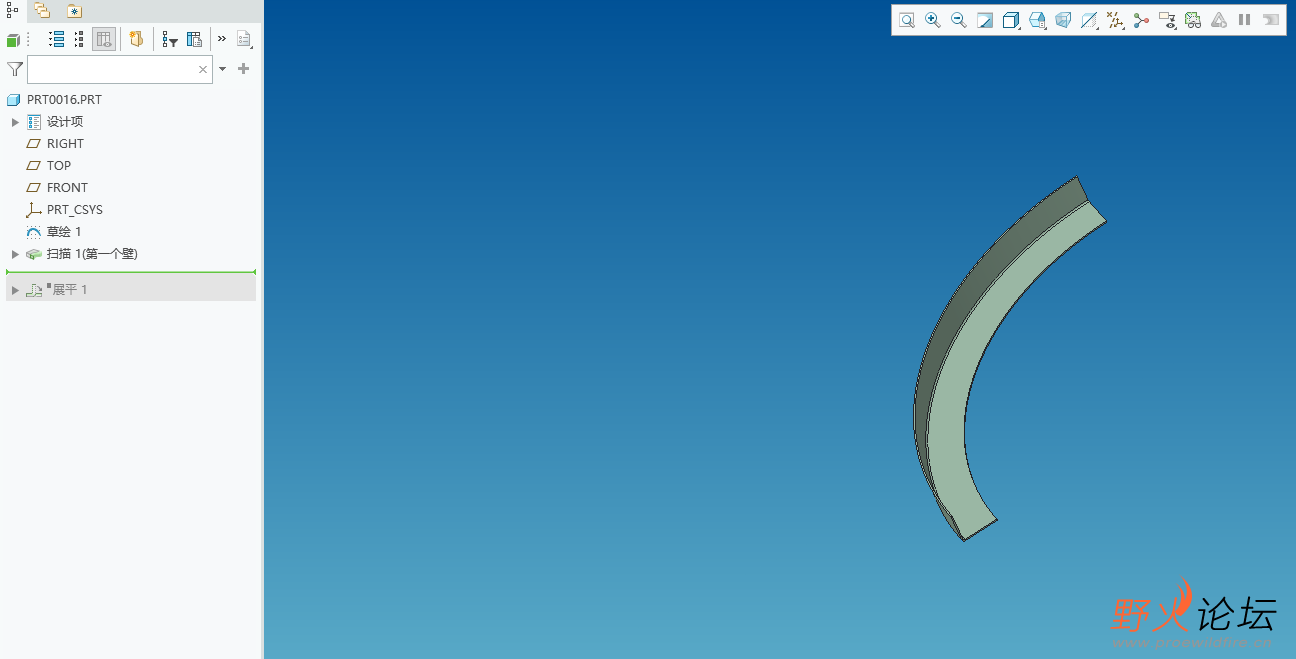Click the grayed last toolbar icon
This screenshot has width=1296, height=659.
(x=1271, y=20)
